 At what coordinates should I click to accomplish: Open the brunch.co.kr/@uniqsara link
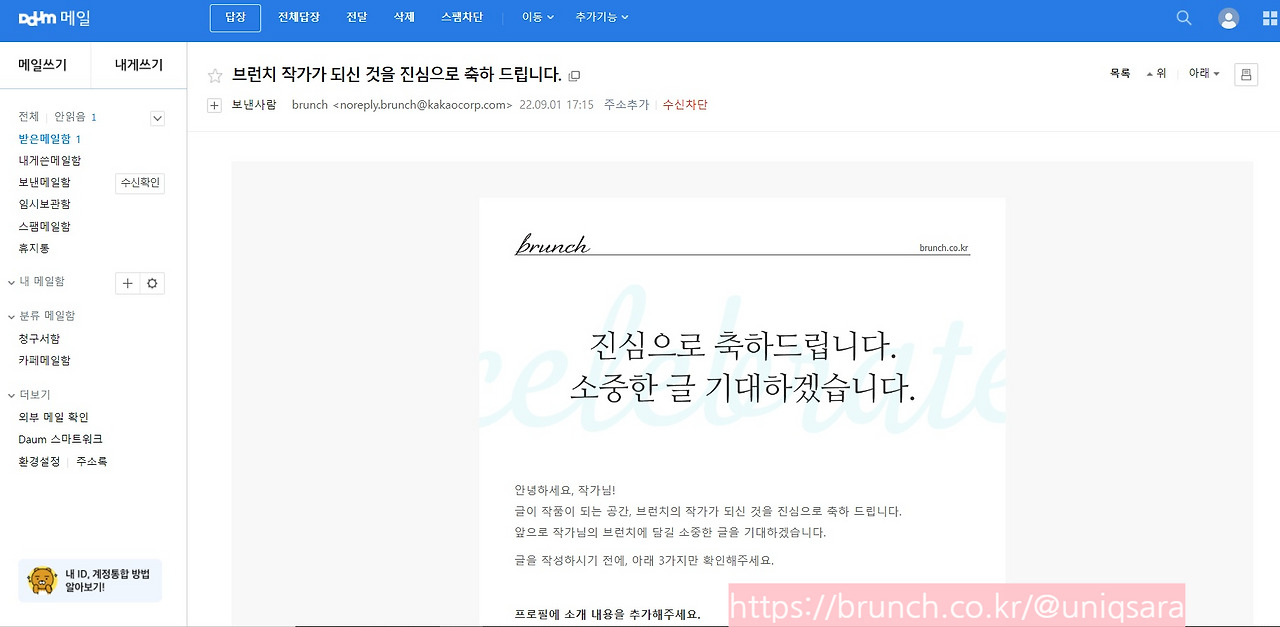coord(955,606)
